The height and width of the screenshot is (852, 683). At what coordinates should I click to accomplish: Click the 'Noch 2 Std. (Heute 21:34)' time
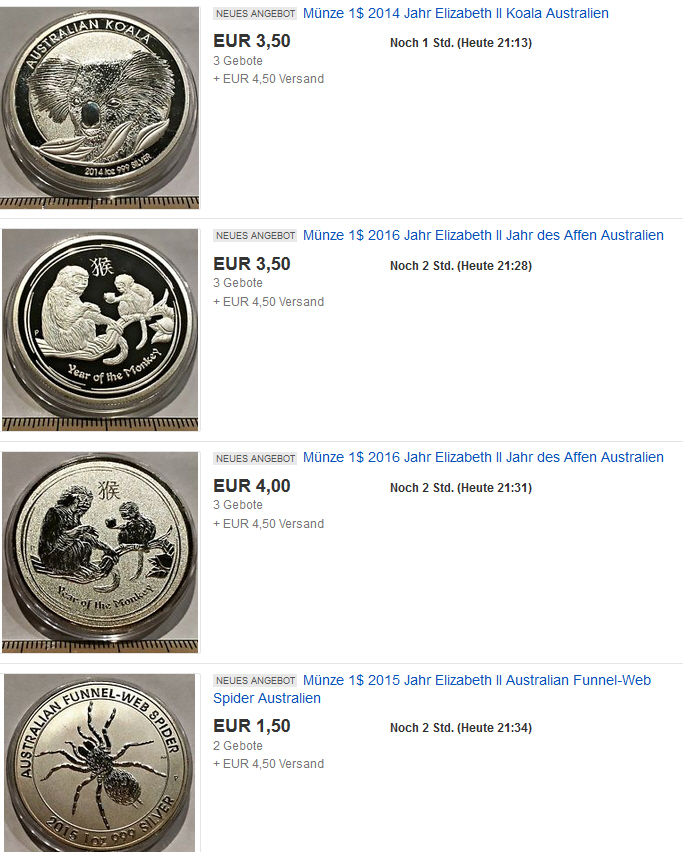461,728
